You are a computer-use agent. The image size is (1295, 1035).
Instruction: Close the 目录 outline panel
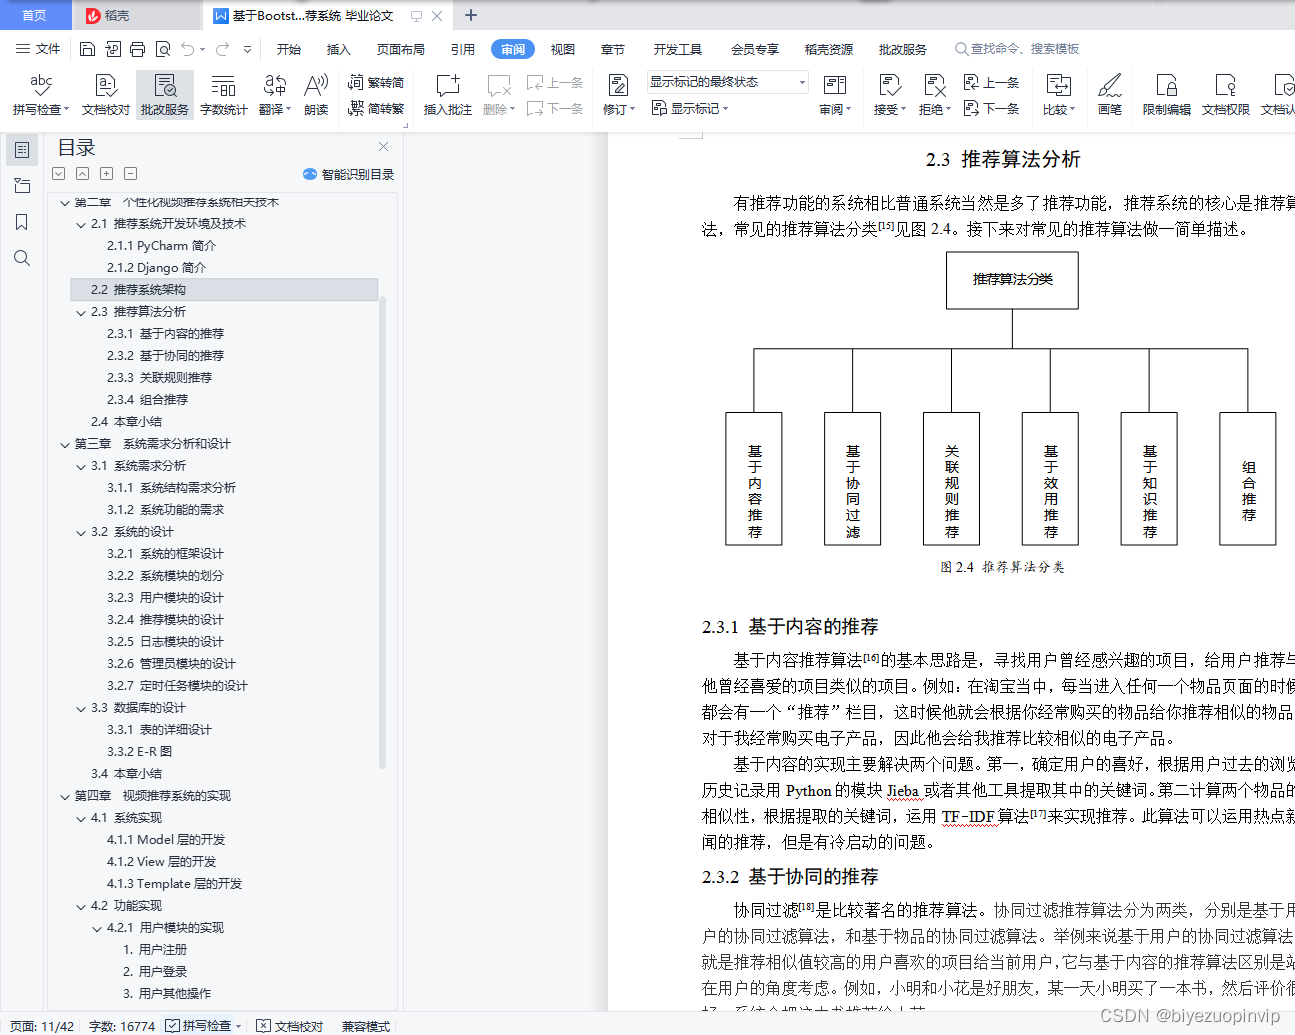point(383,147)
